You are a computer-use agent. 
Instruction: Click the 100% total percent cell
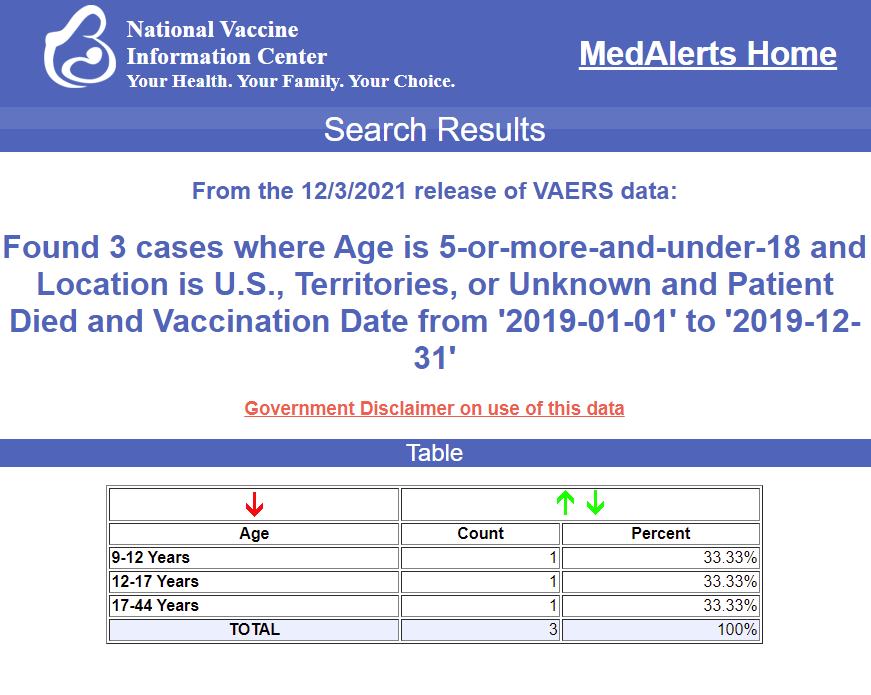[x=660, y=629]
